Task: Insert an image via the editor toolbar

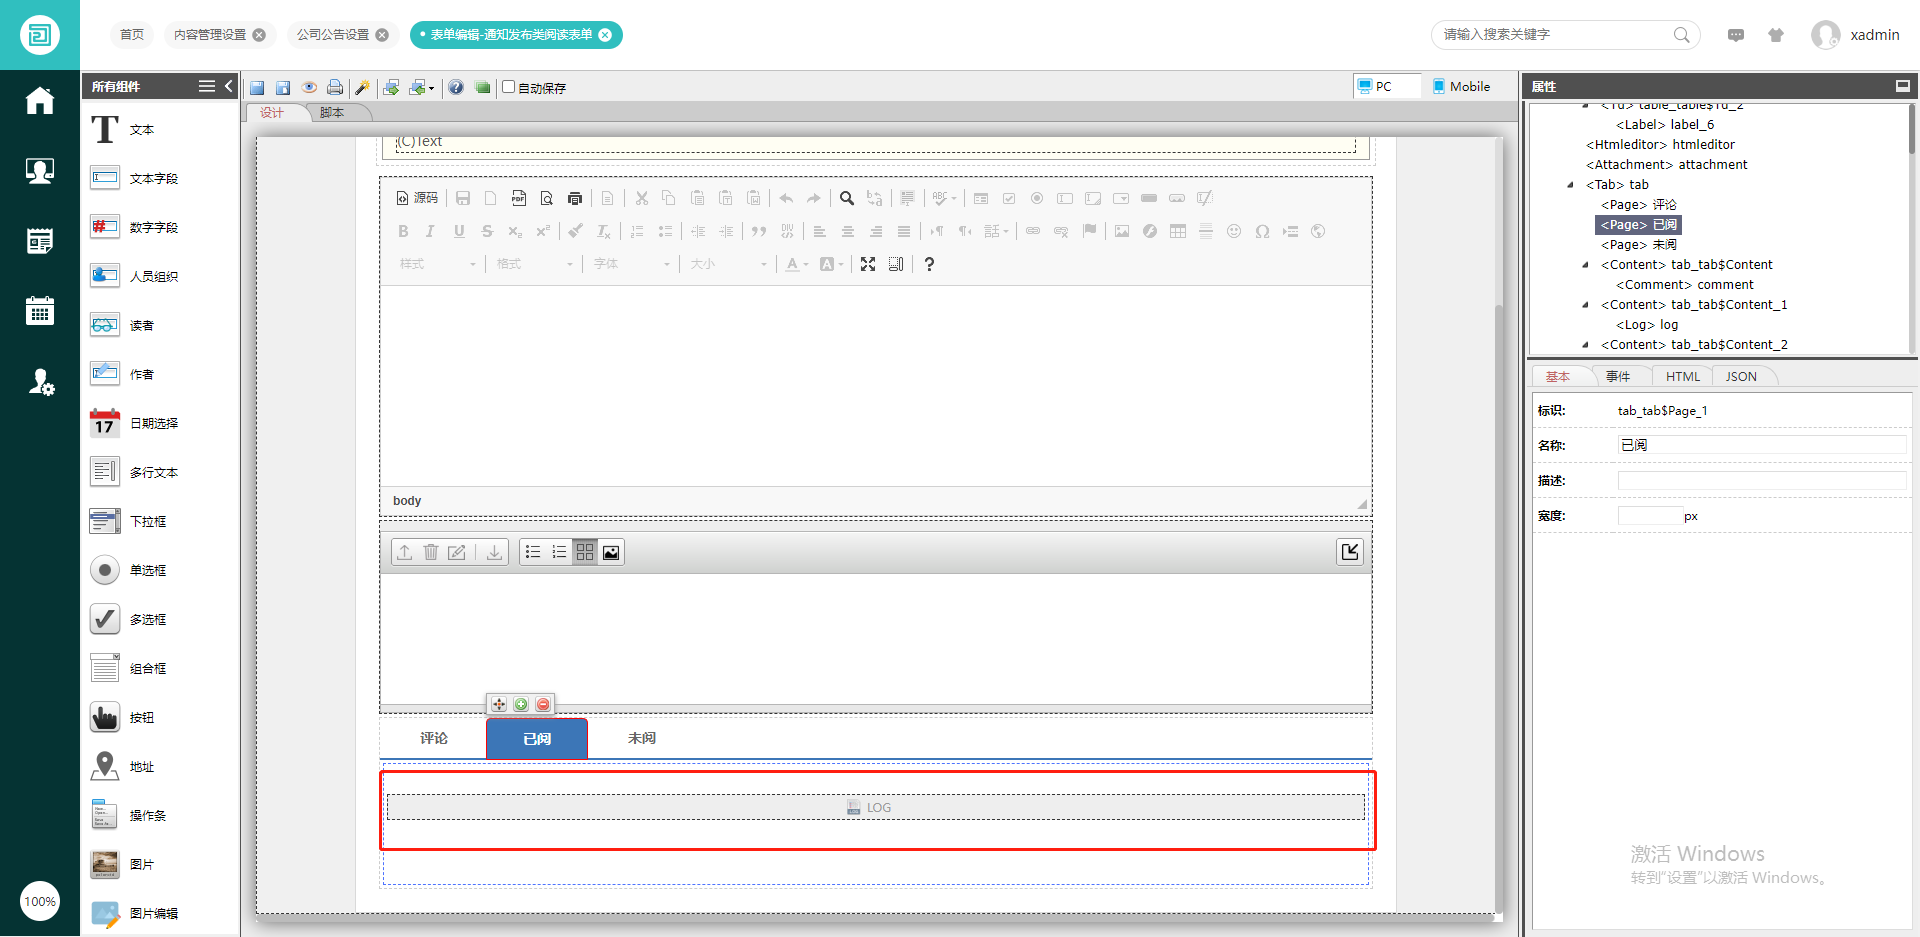Action: (x=1122, y=231)
